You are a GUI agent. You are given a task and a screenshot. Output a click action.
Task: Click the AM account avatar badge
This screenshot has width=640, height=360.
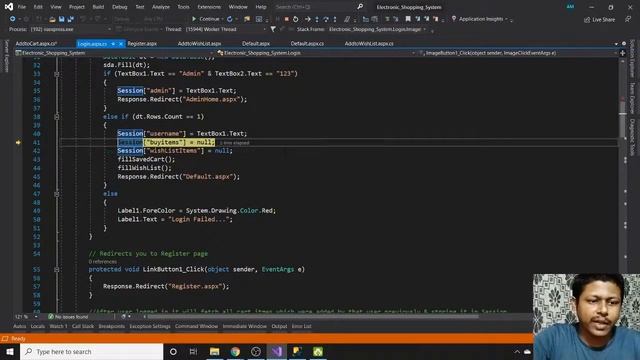(x=570, y=7)
